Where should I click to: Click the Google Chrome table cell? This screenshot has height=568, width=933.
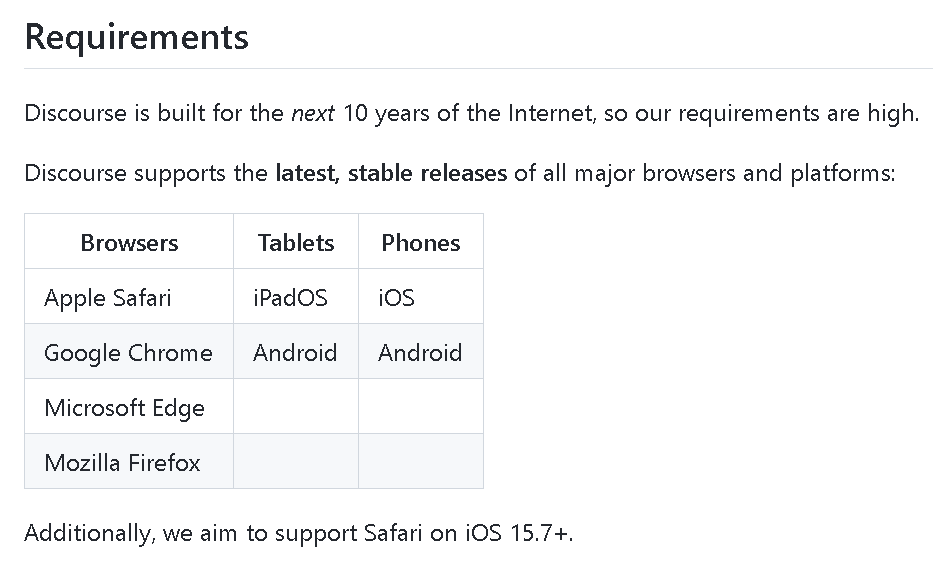click(129, 352)
